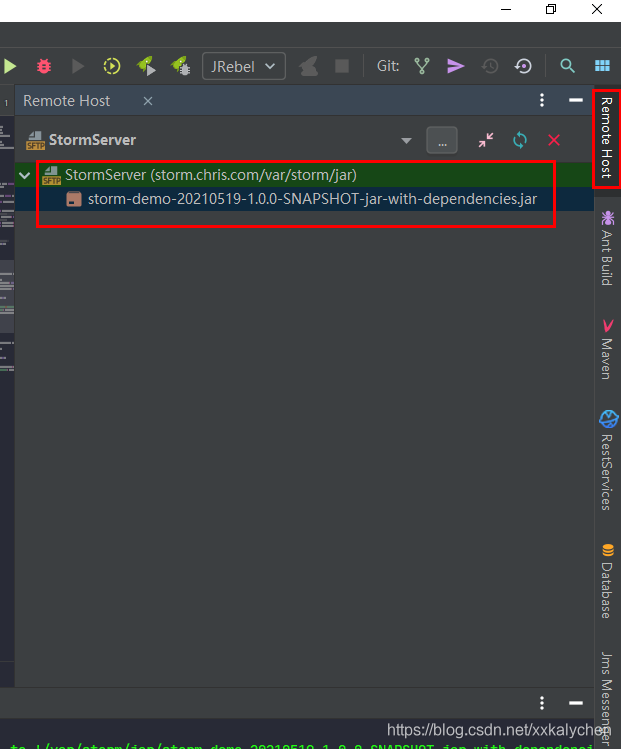The width and height of the screenshot is (621, 749).
Task: Open the Database side tool window
Action: coord(607,581)
